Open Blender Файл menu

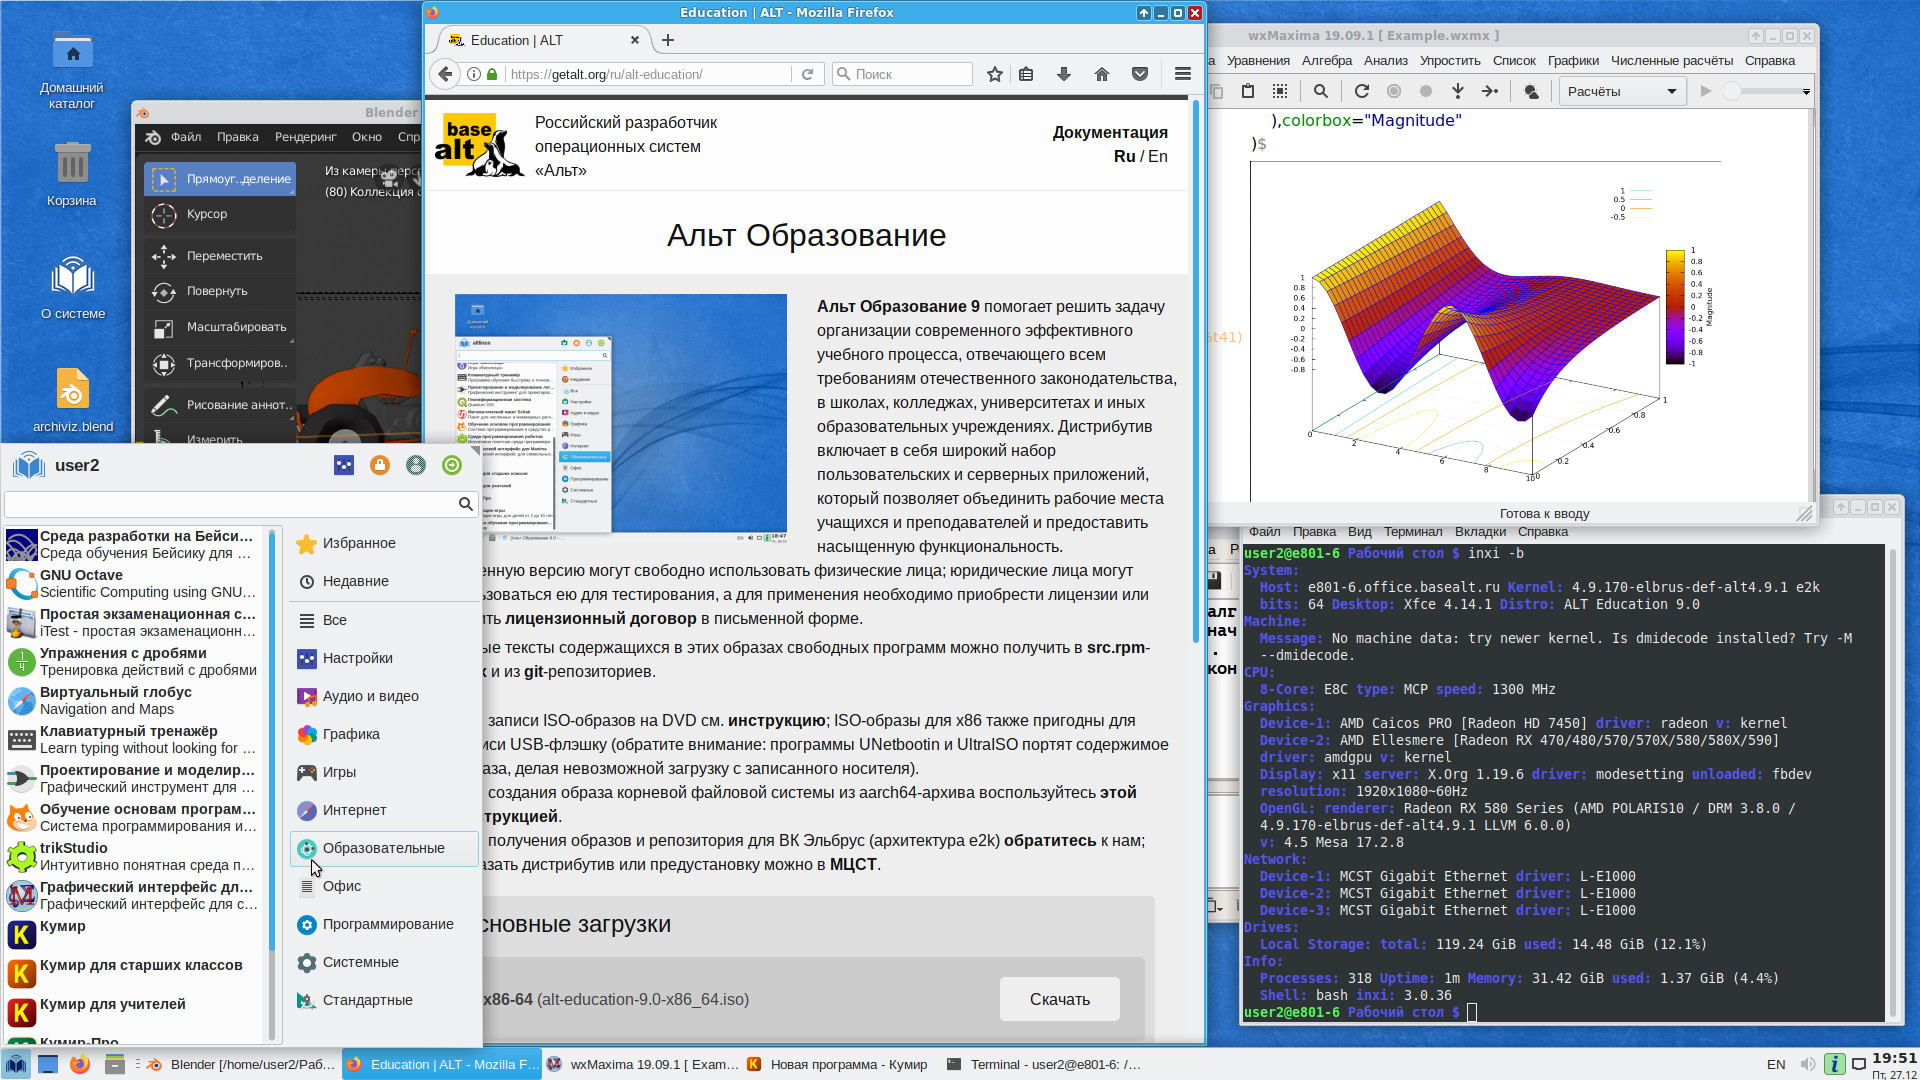[186, 137]
